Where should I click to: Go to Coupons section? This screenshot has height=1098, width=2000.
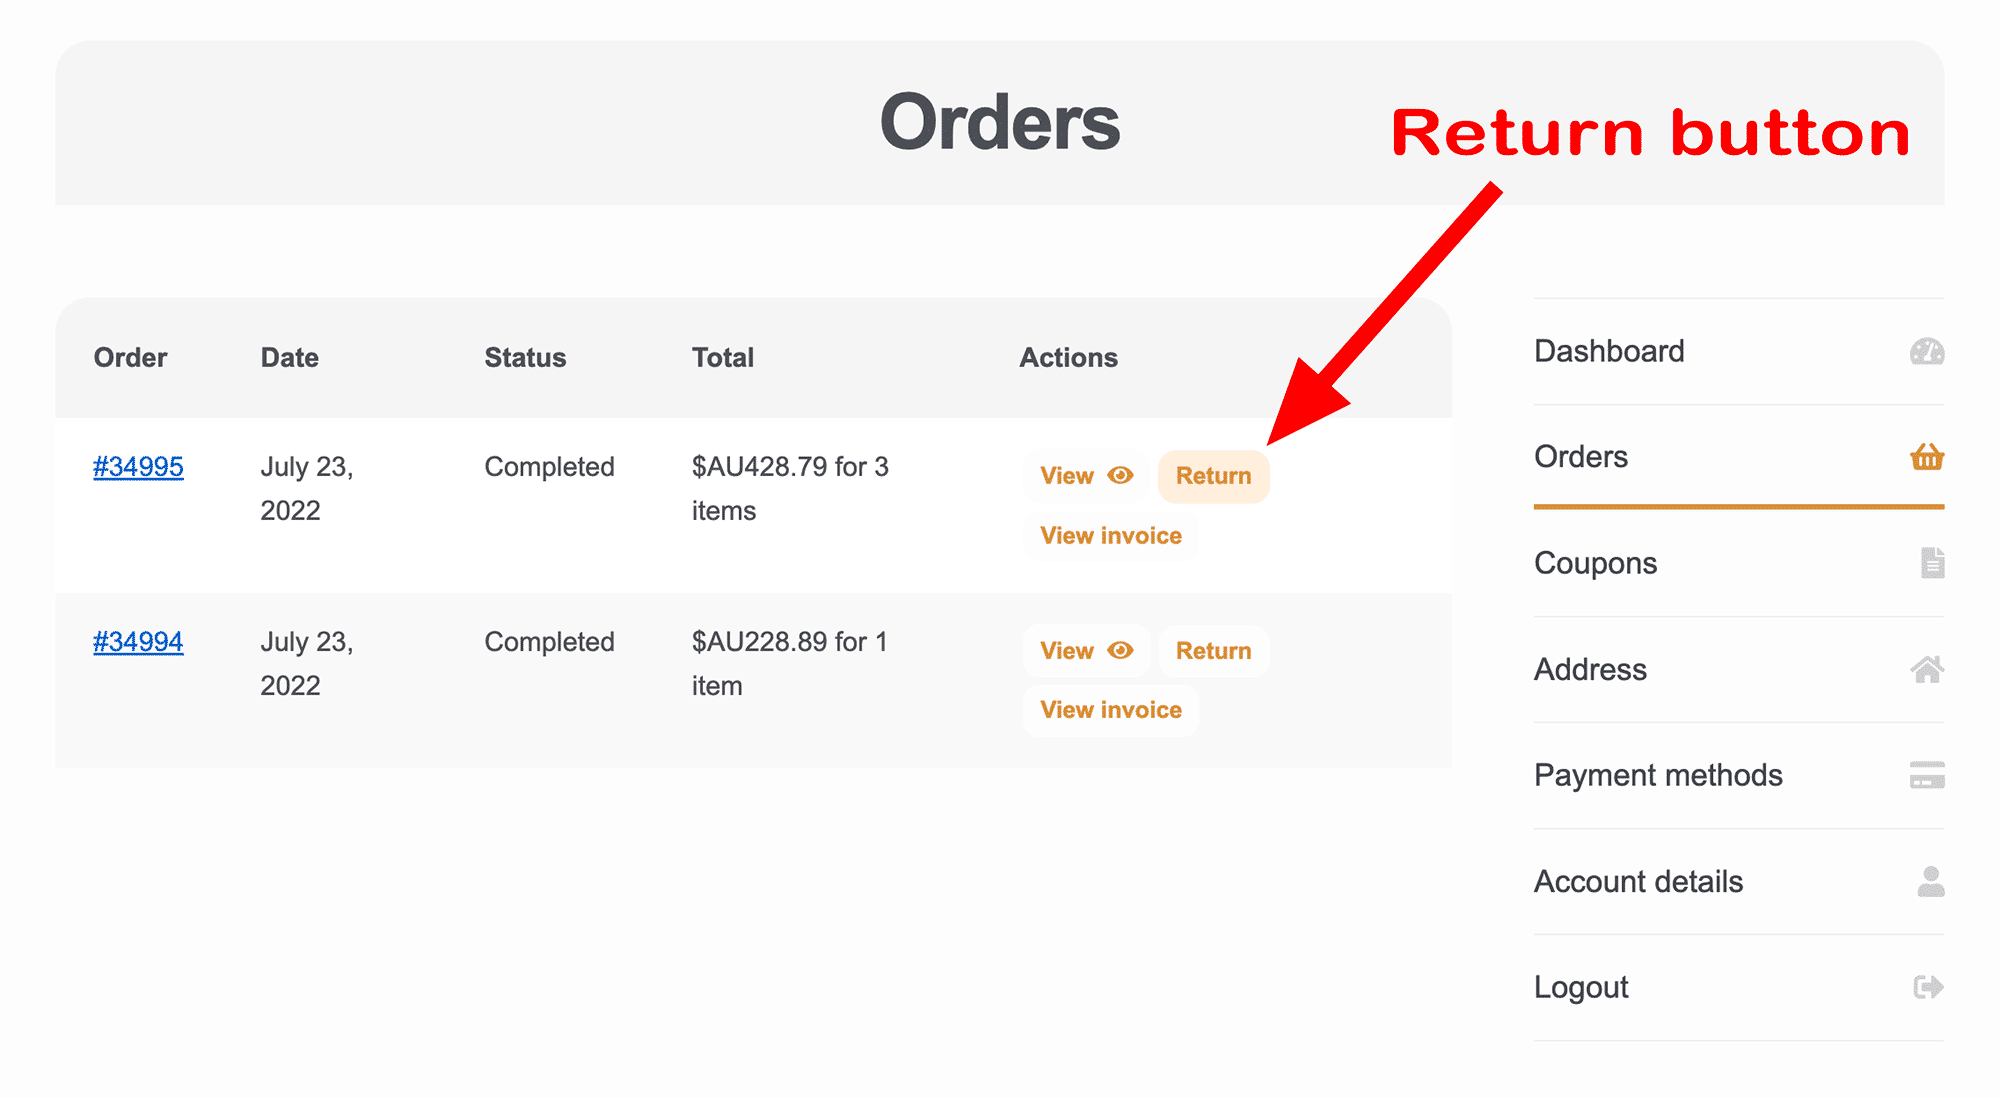(x=1595, y=563)
